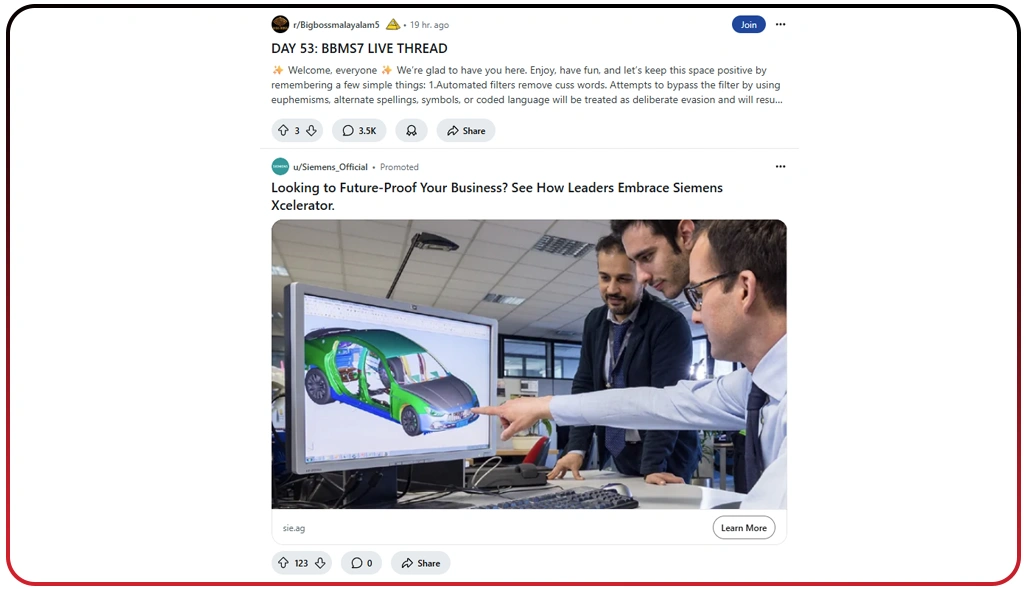Join the Bigbossmalayalam5 community
This screenshot has height=589, width=1026.
[x=749, y=24]
